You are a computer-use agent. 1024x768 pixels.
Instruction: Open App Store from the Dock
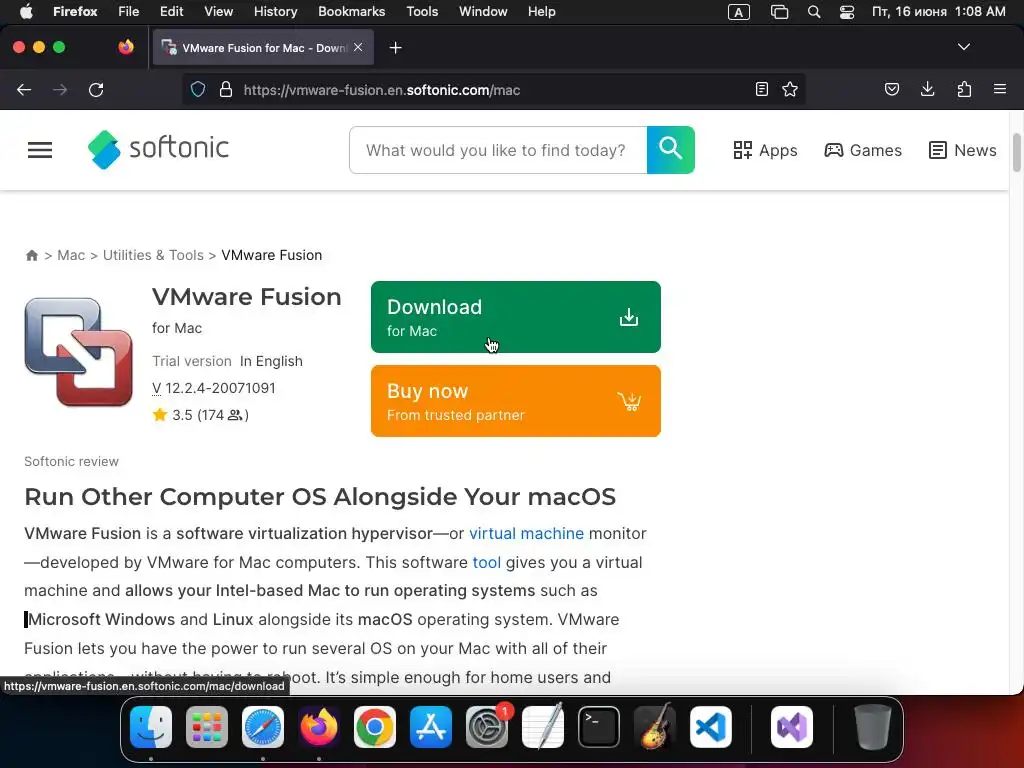(430, 727)
